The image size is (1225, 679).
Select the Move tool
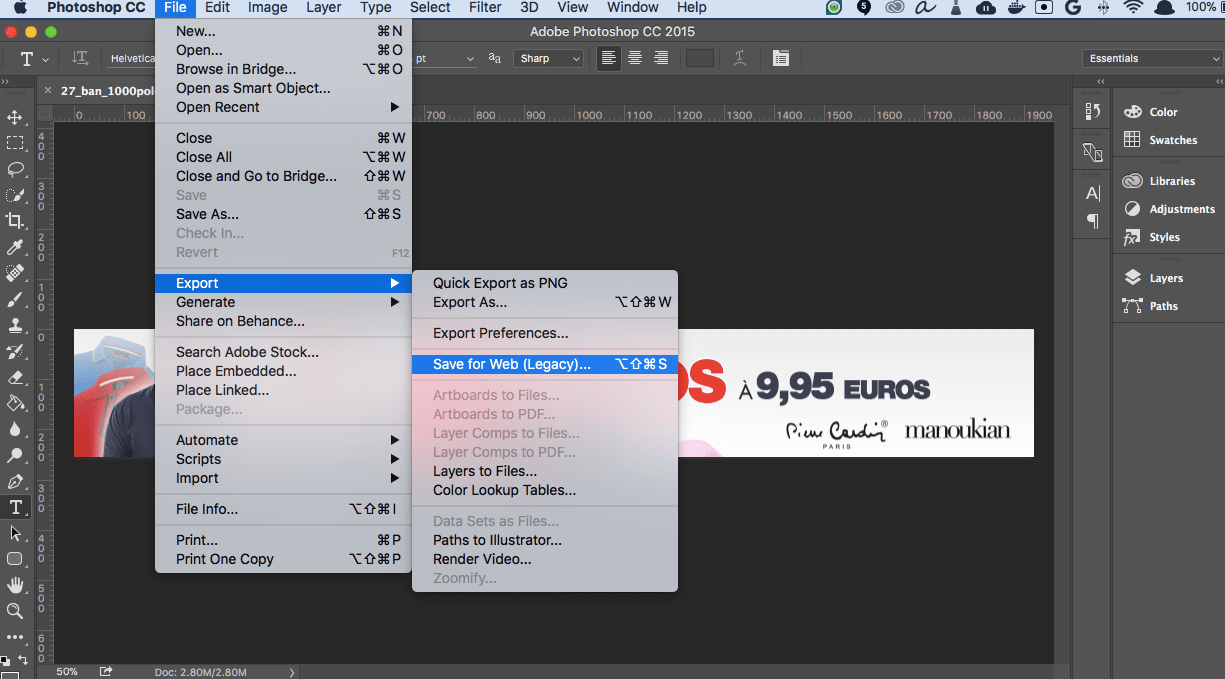pyautogui.click(x=15, y=118)
